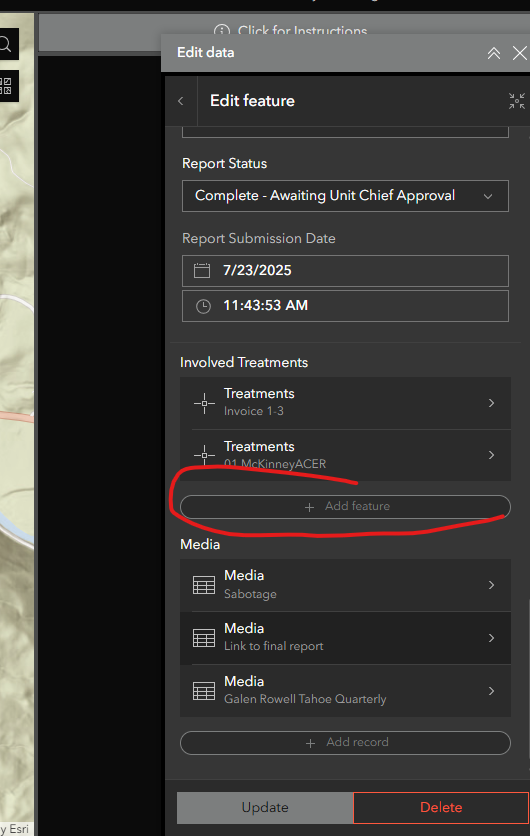Click the clock icon in time field

pyautogui.click(x=203, y=306)
